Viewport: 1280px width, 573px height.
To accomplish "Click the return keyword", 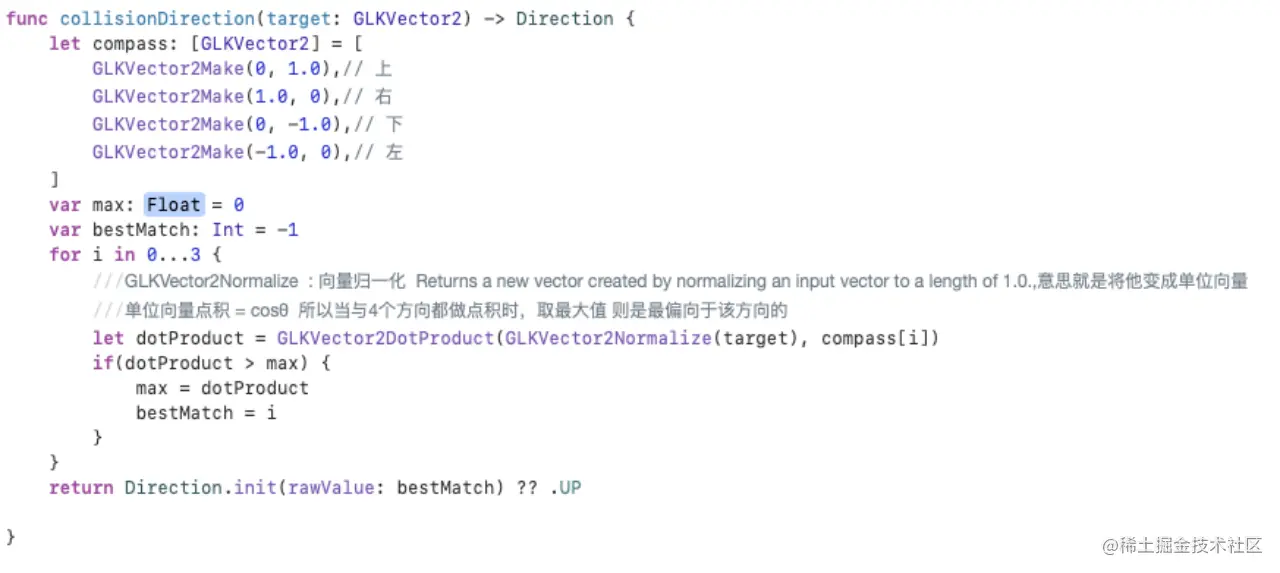I will pos(81,488).
